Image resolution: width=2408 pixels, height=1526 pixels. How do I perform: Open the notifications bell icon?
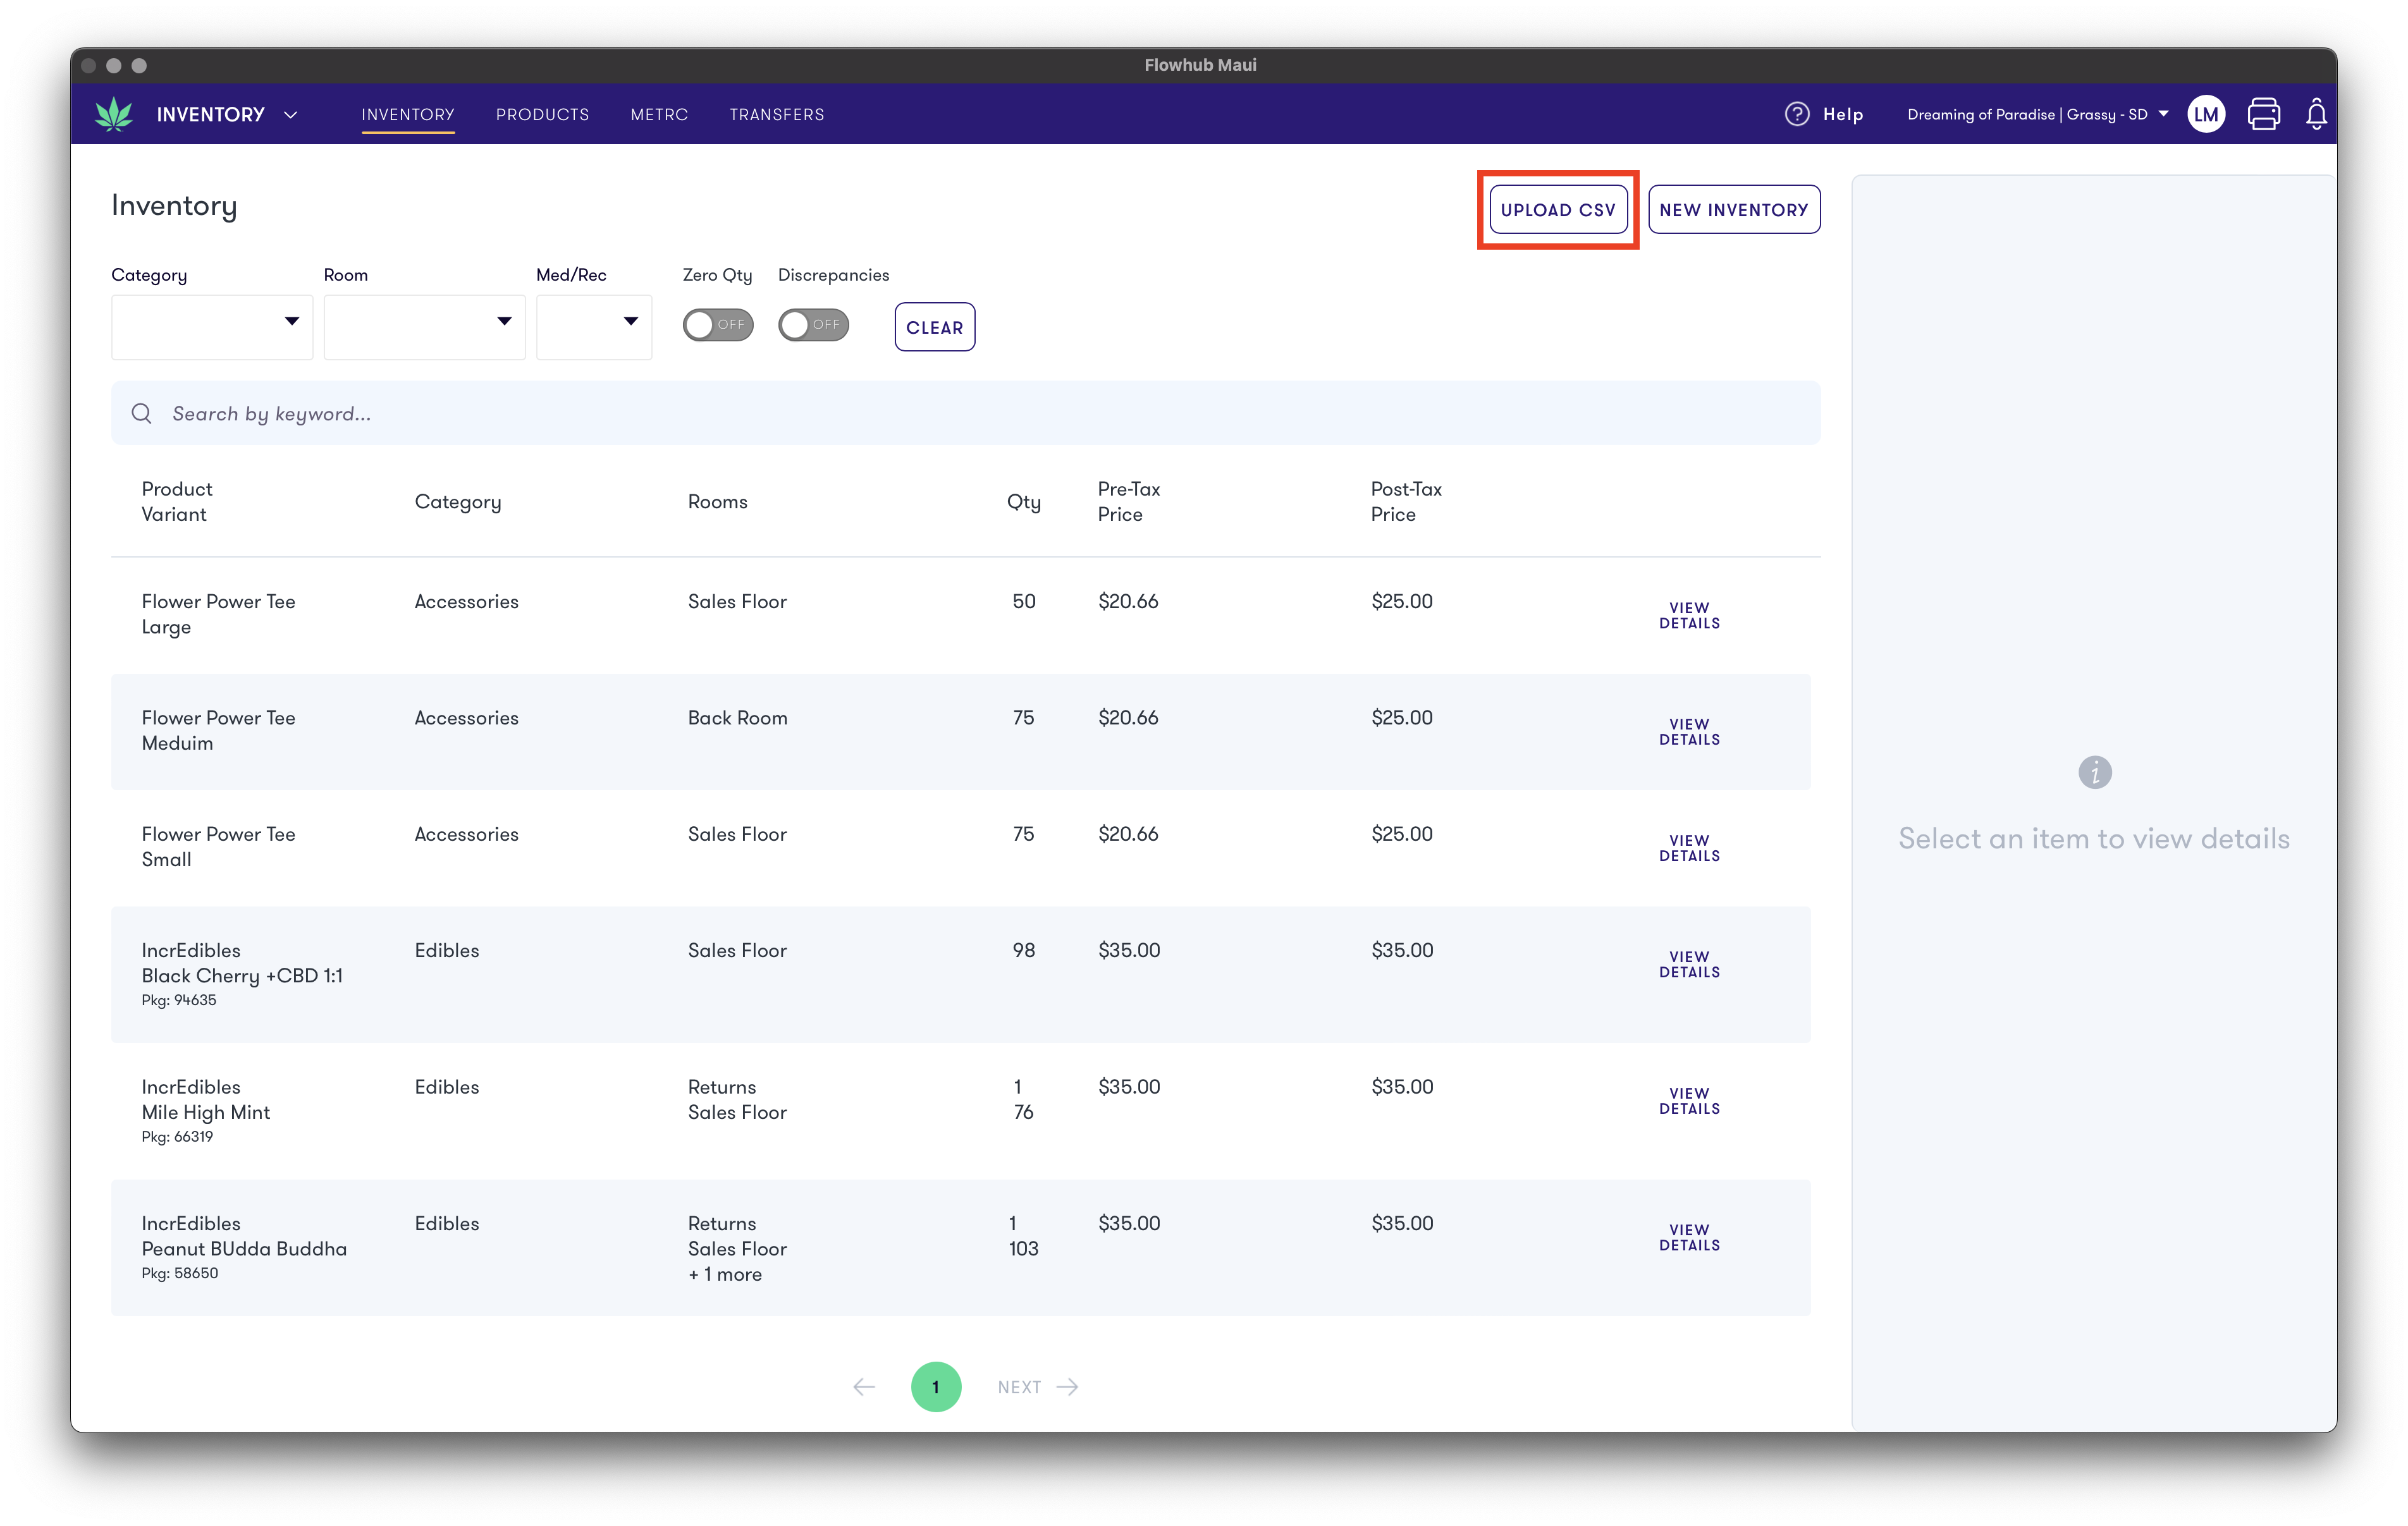point(2316,114)
